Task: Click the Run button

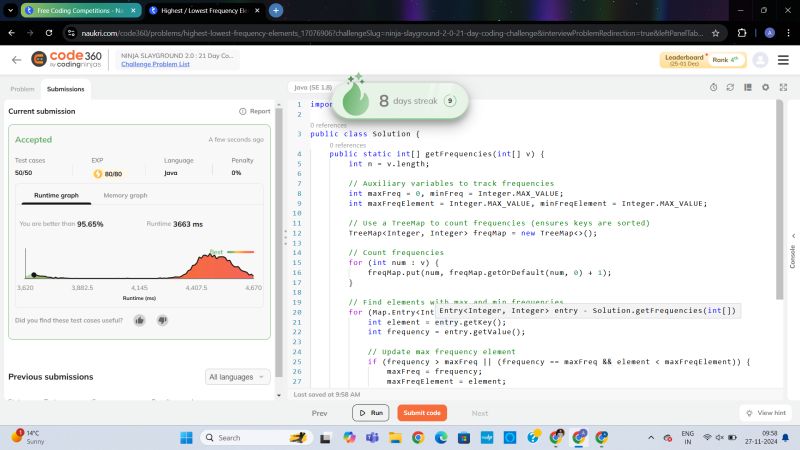Action: pyautogui.click(x=370, y=412)
